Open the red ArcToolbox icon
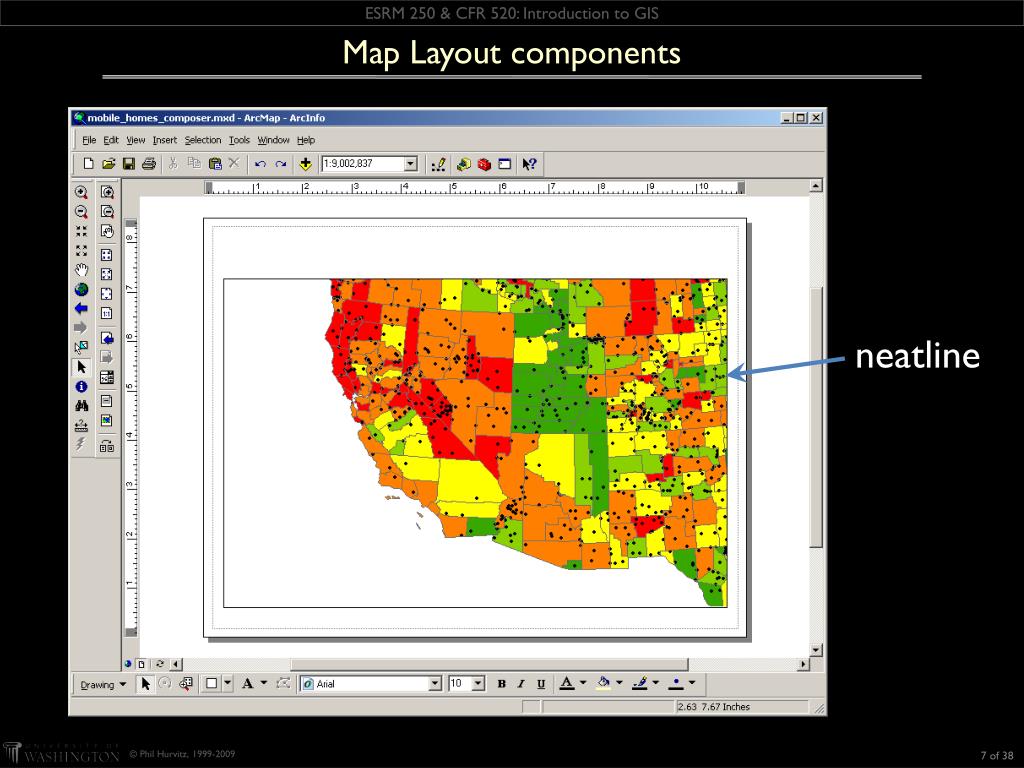Screen dimensions: 1024x768 coord(484,164)
